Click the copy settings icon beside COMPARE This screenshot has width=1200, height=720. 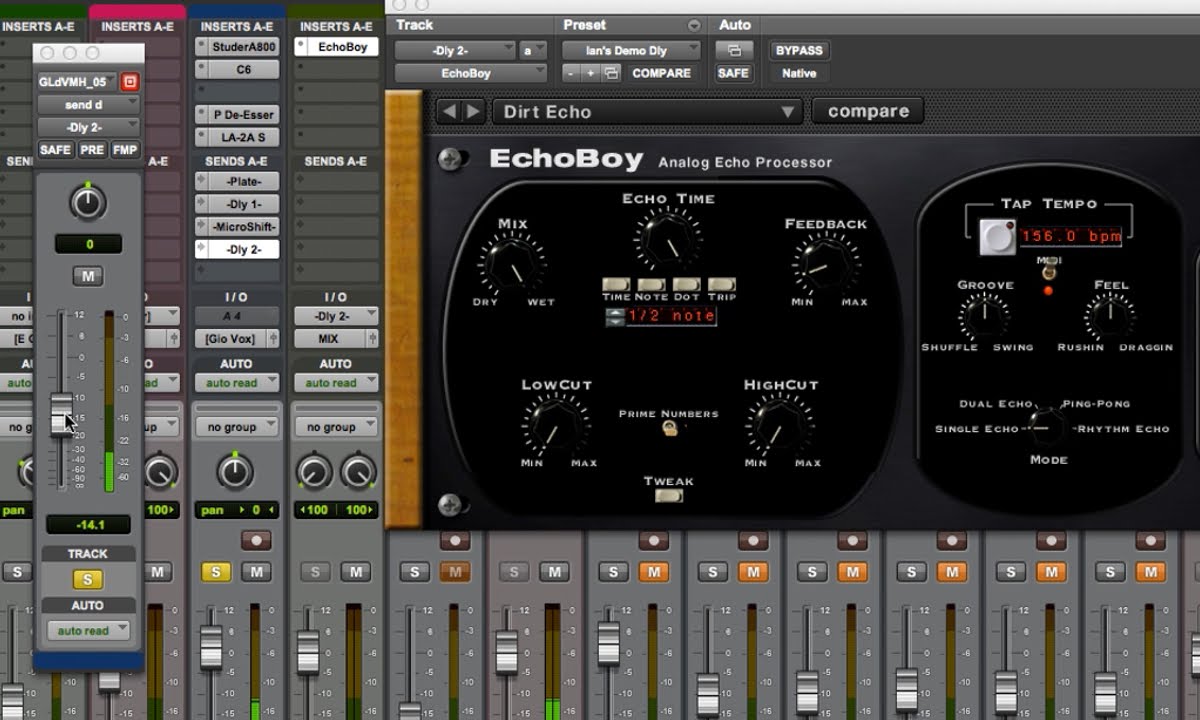click(612, 73)
